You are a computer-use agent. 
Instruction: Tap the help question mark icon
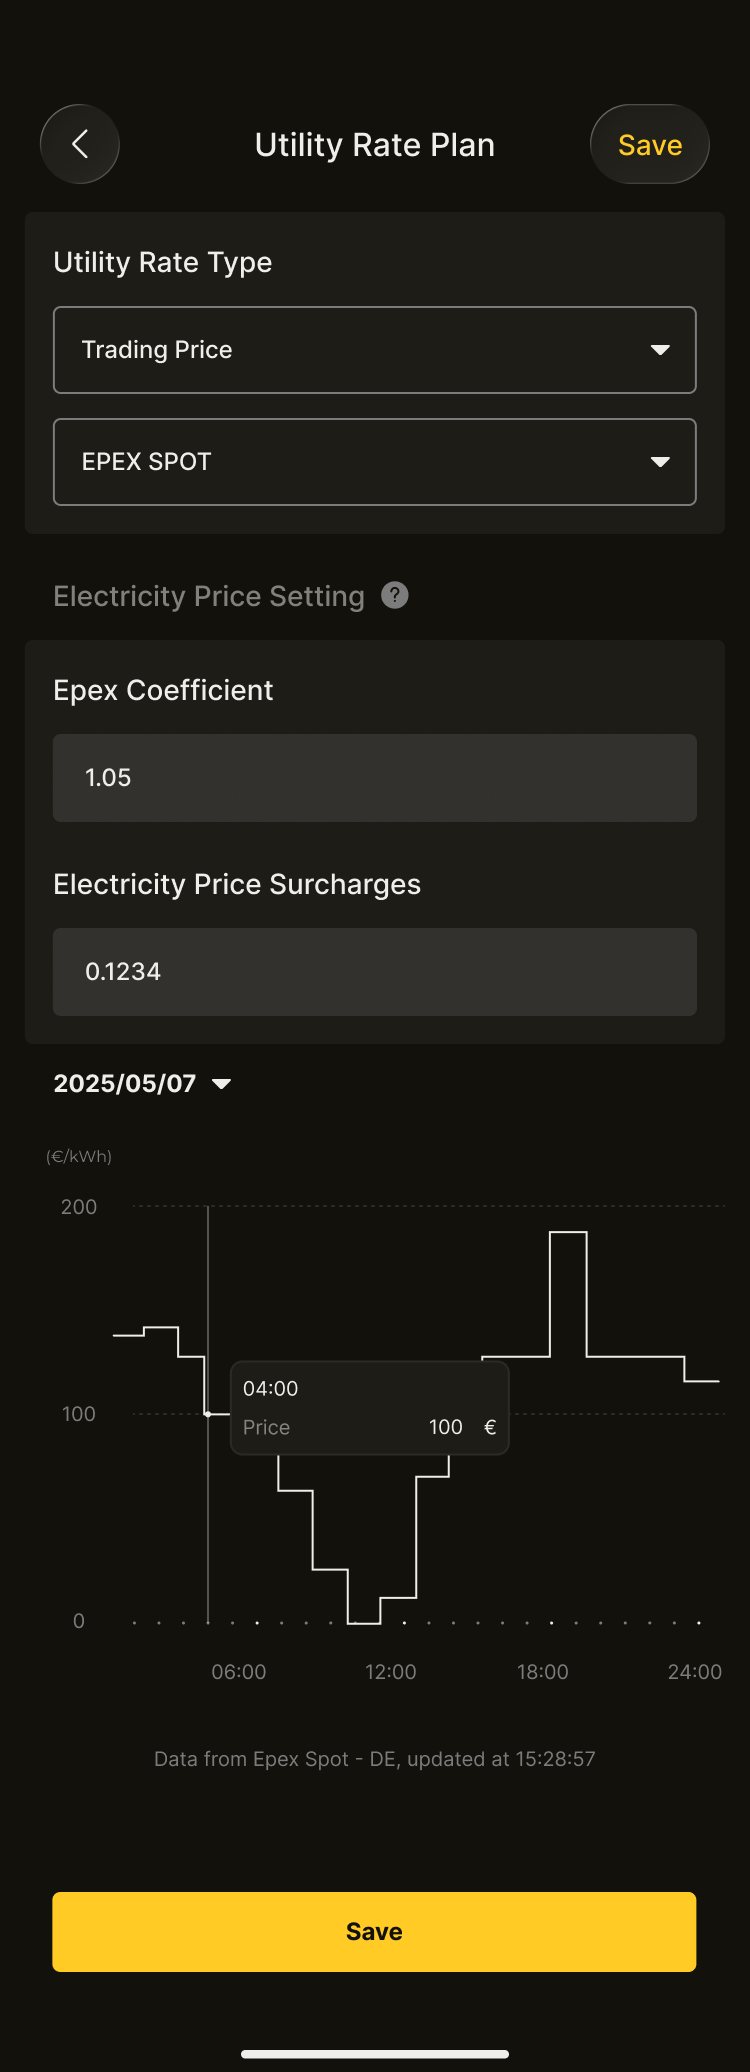395,596
